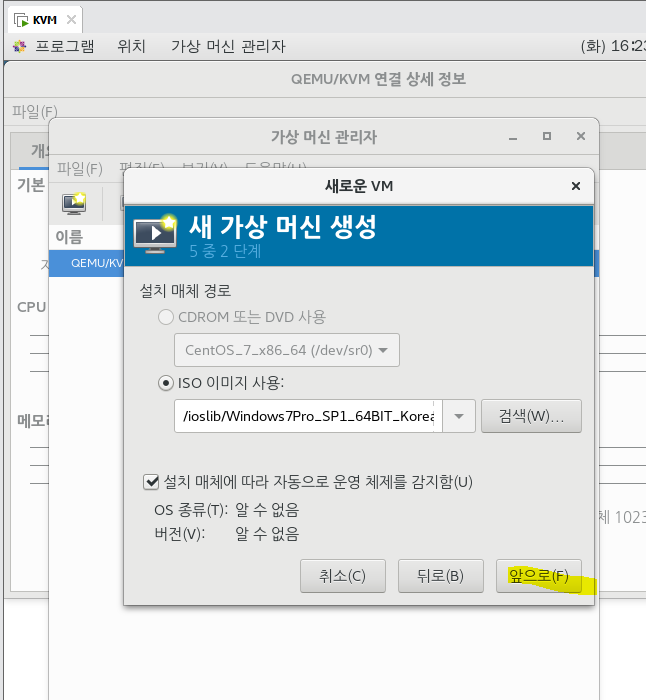Open 파일(F) menu in connection details window
This screenshot has height=700, width=646.
(34, 111)
